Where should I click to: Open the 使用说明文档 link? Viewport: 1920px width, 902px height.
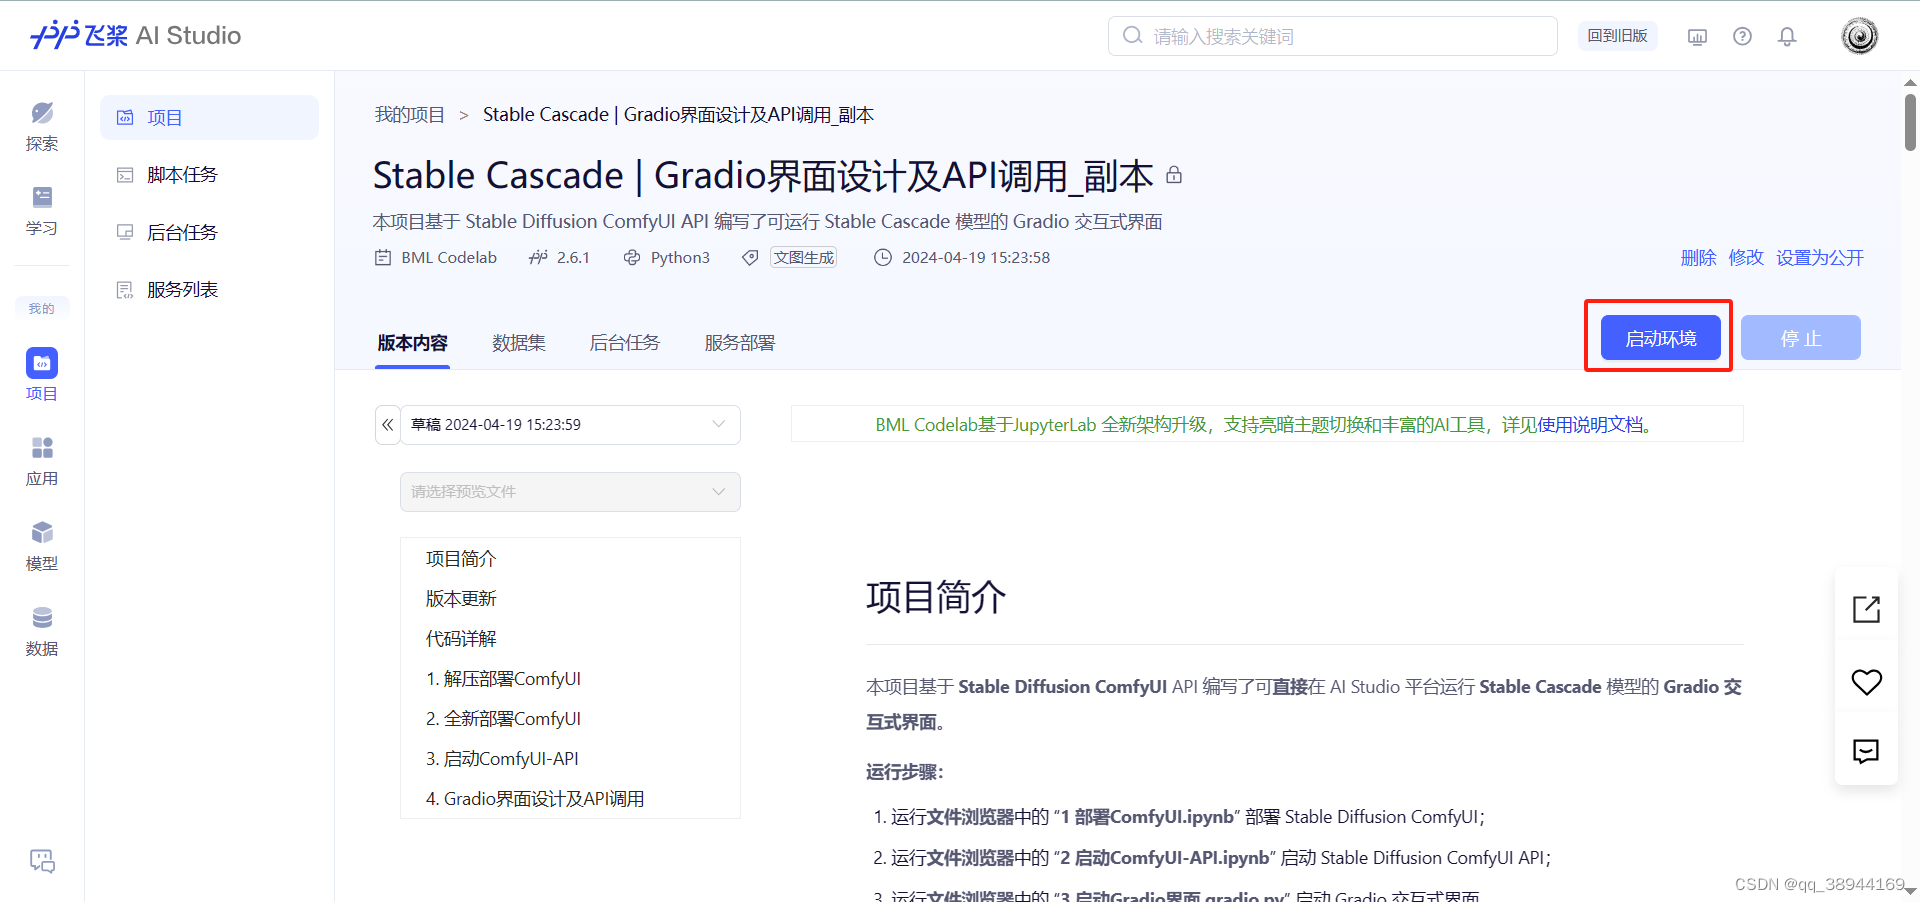click(x=1590, y=425)
